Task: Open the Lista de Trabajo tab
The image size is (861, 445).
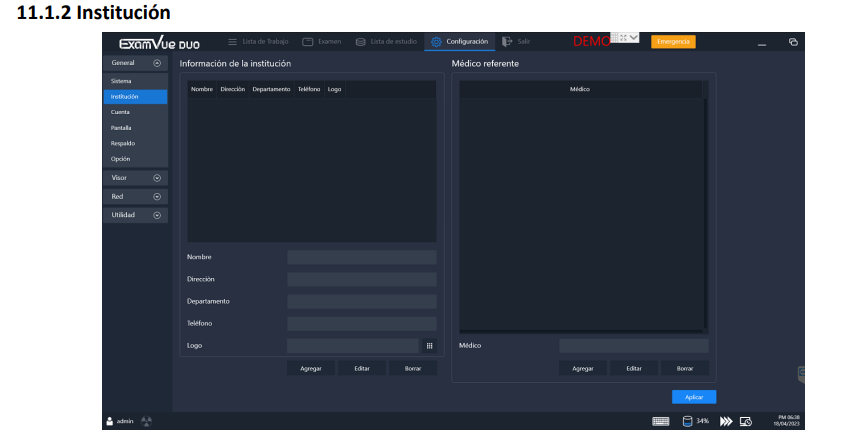Action: (x=258, y=42)
